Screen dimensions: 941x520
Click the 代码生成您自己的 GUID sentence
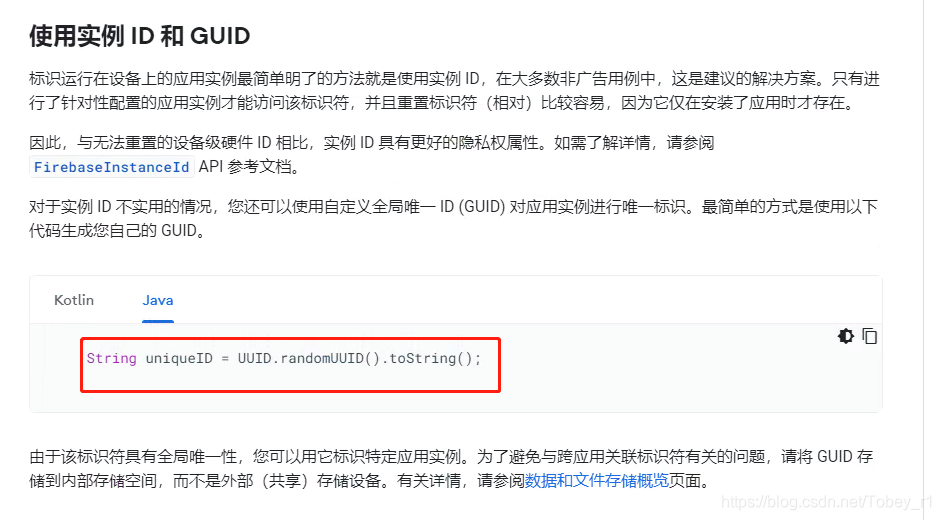tap(117, 231)
